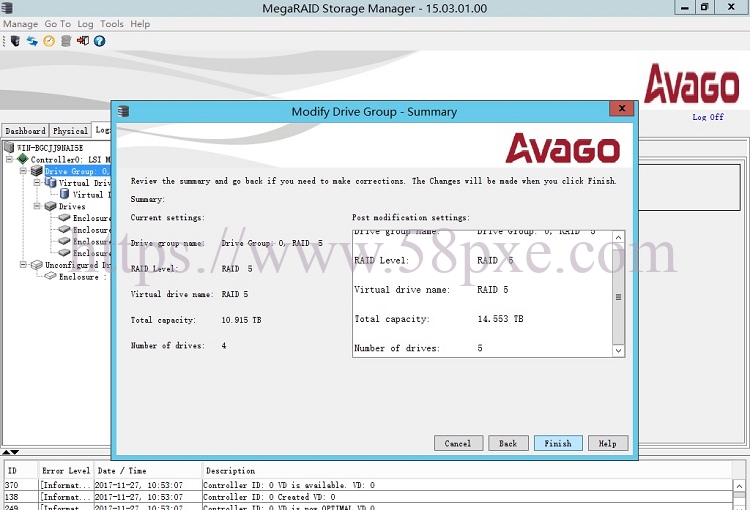The width and height of the screenshot is (750, 510).
Task: Click the MegaRAID application icon in title bar
Action: tap(7, 8)
